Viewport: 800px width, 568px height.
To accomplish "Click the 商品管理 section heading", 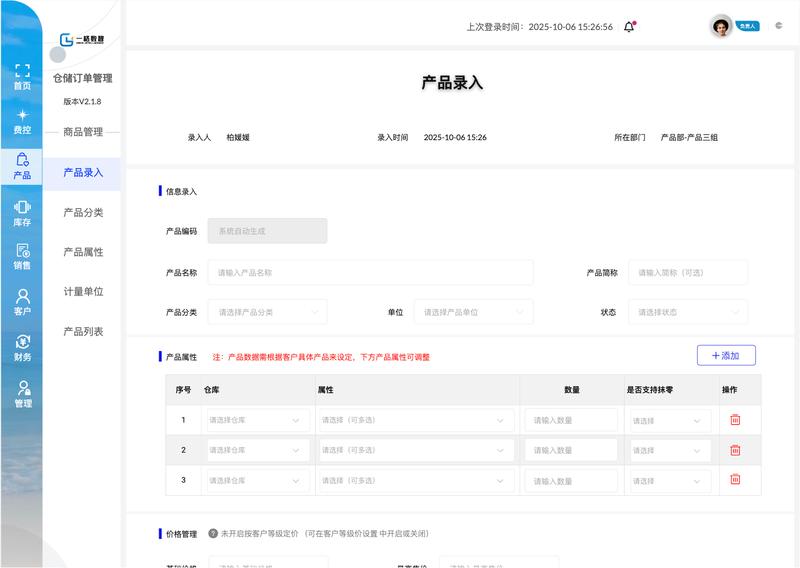I will click(x=83, y=132).
